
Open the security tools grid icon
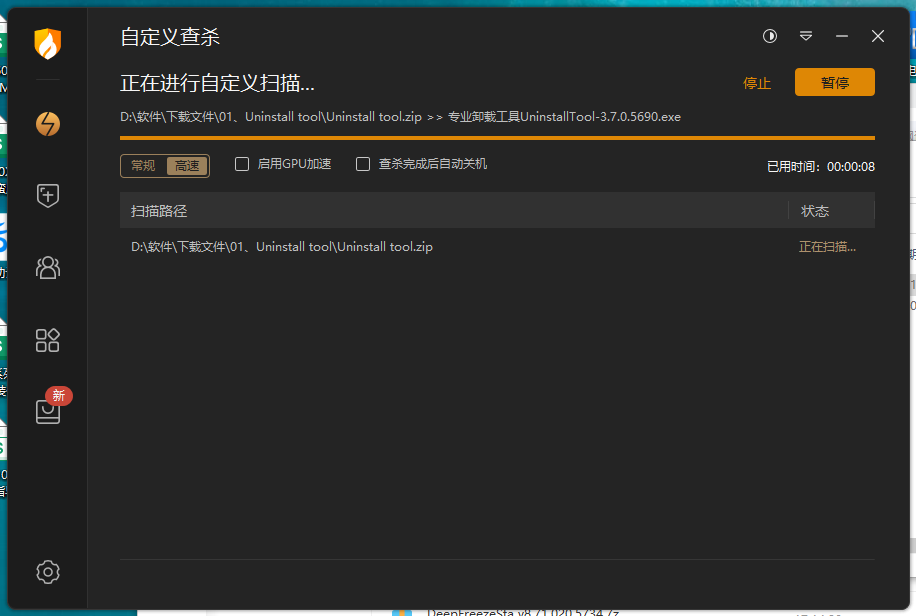click(x=47, y=340)
